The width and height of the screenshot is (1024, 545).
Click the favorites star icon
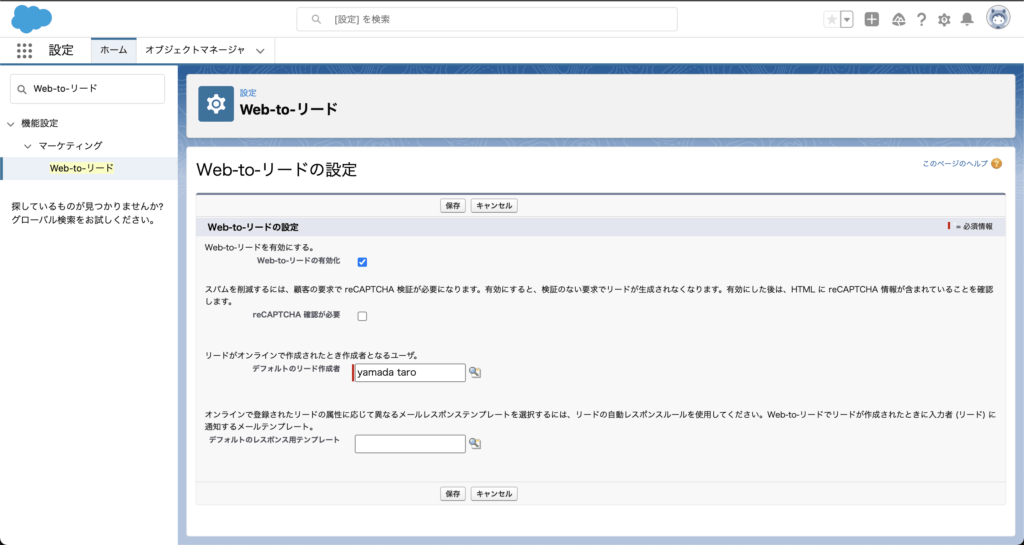click(831, 20)
